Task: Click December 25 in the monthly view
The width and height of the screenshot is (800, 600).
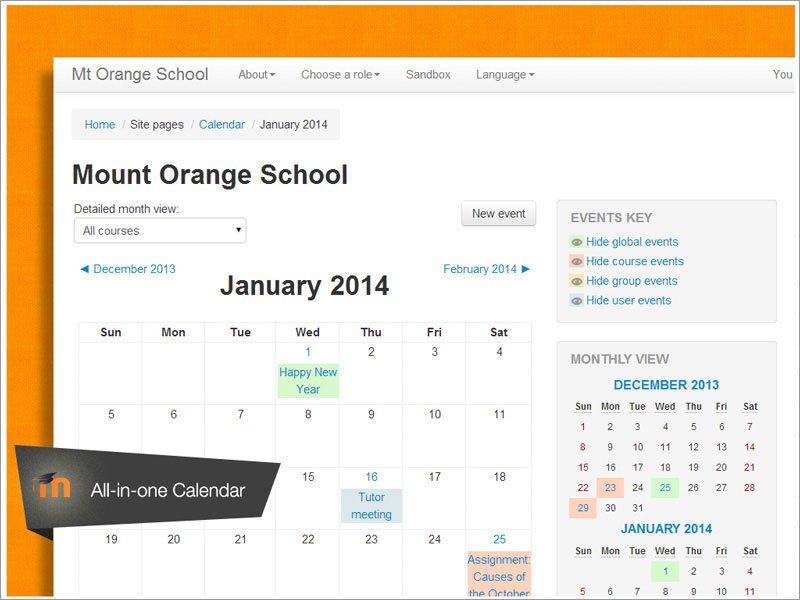Action: click(665, 488)
